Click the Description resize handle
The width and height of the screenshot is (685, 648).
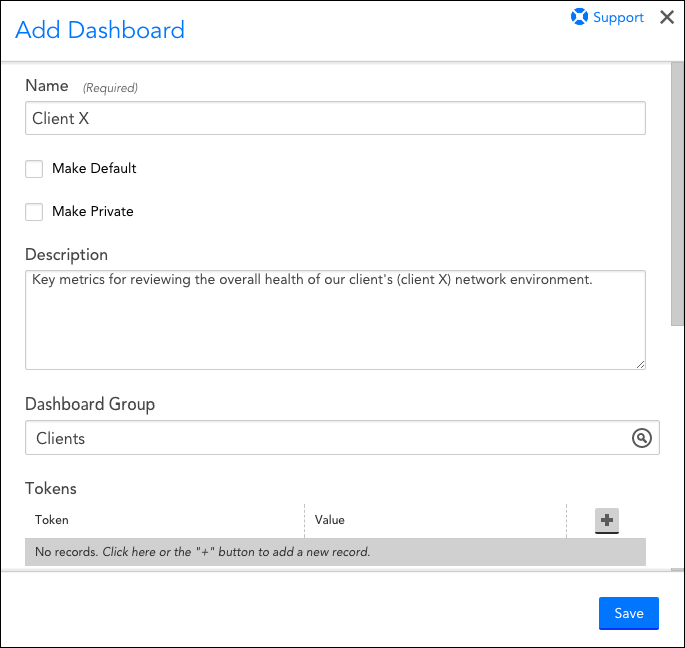point(640,364)
